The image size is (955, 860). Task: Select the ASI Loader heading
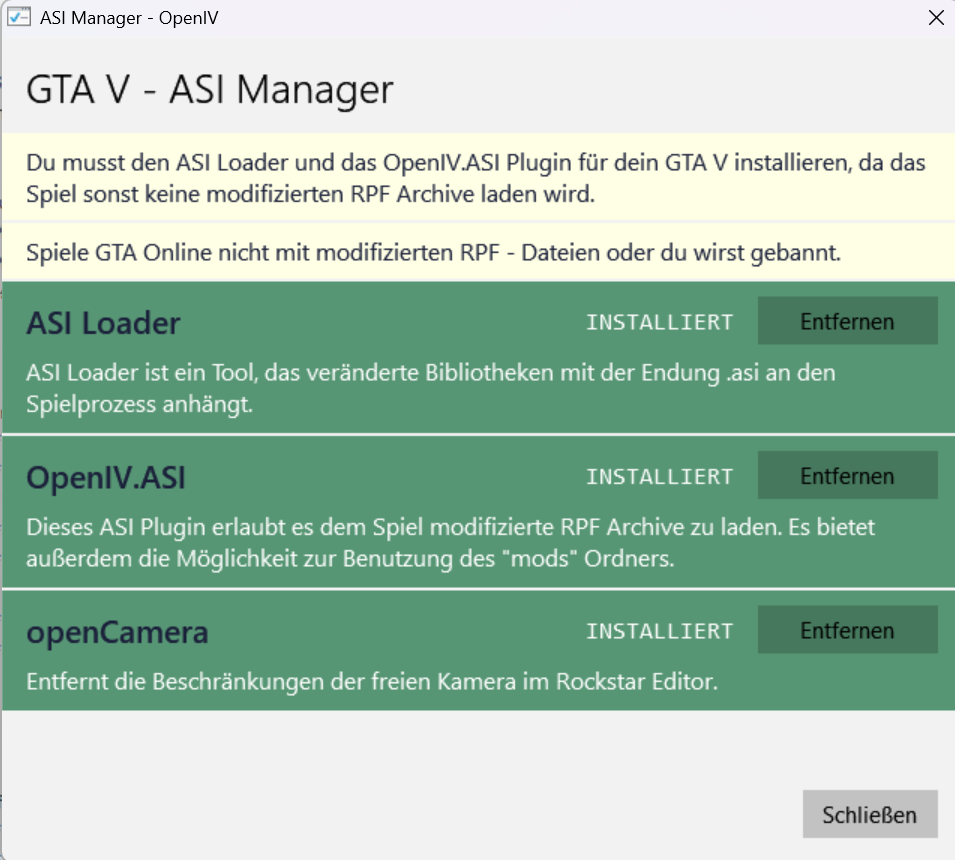click(103, 323)
